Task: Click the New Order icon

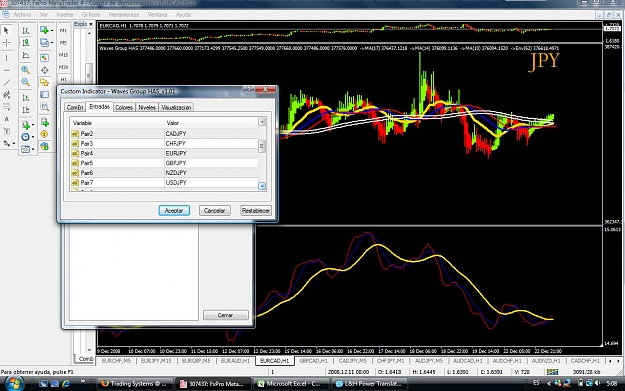Action: tap(45, 122)
